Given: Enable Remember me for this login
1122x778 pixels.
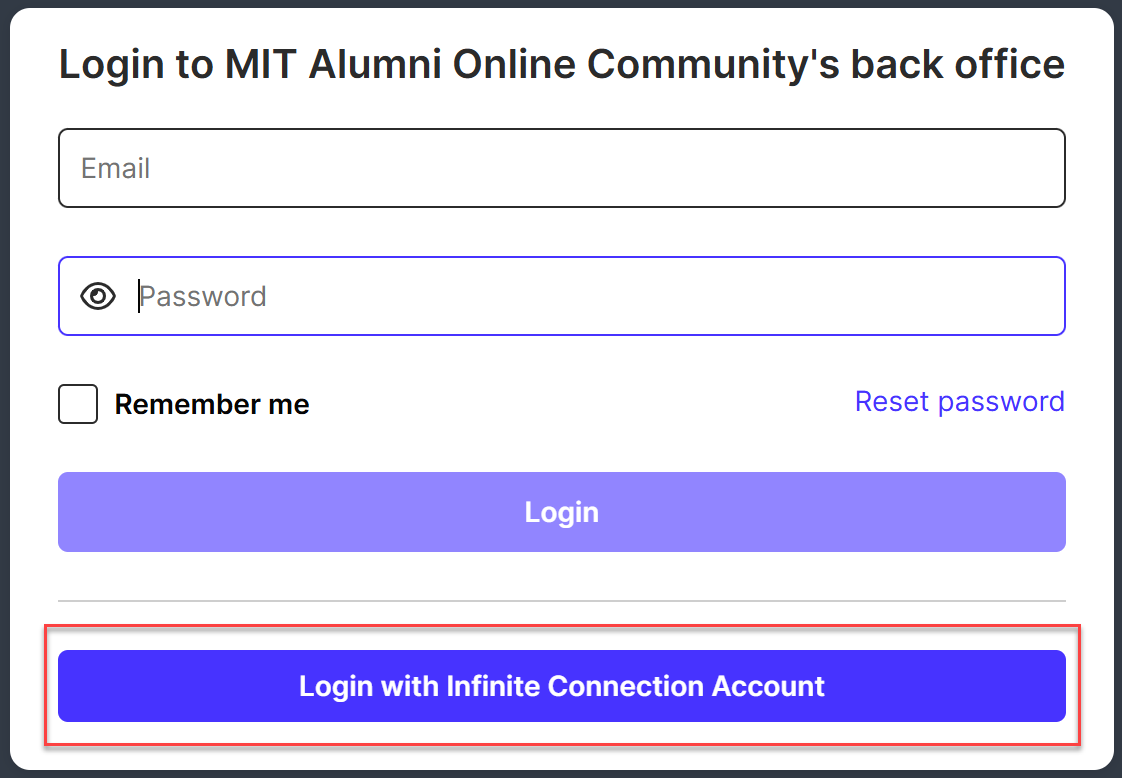Looking at the screenshot, I should click(x=78, y=404).
